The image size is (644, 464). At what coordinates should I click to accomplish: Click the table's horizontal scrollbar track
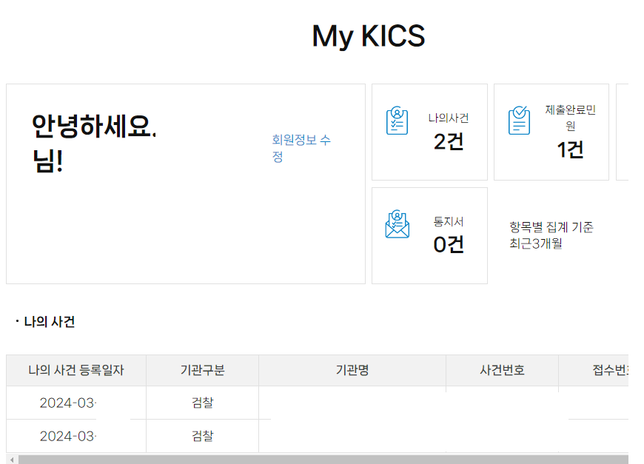[320, 459]
